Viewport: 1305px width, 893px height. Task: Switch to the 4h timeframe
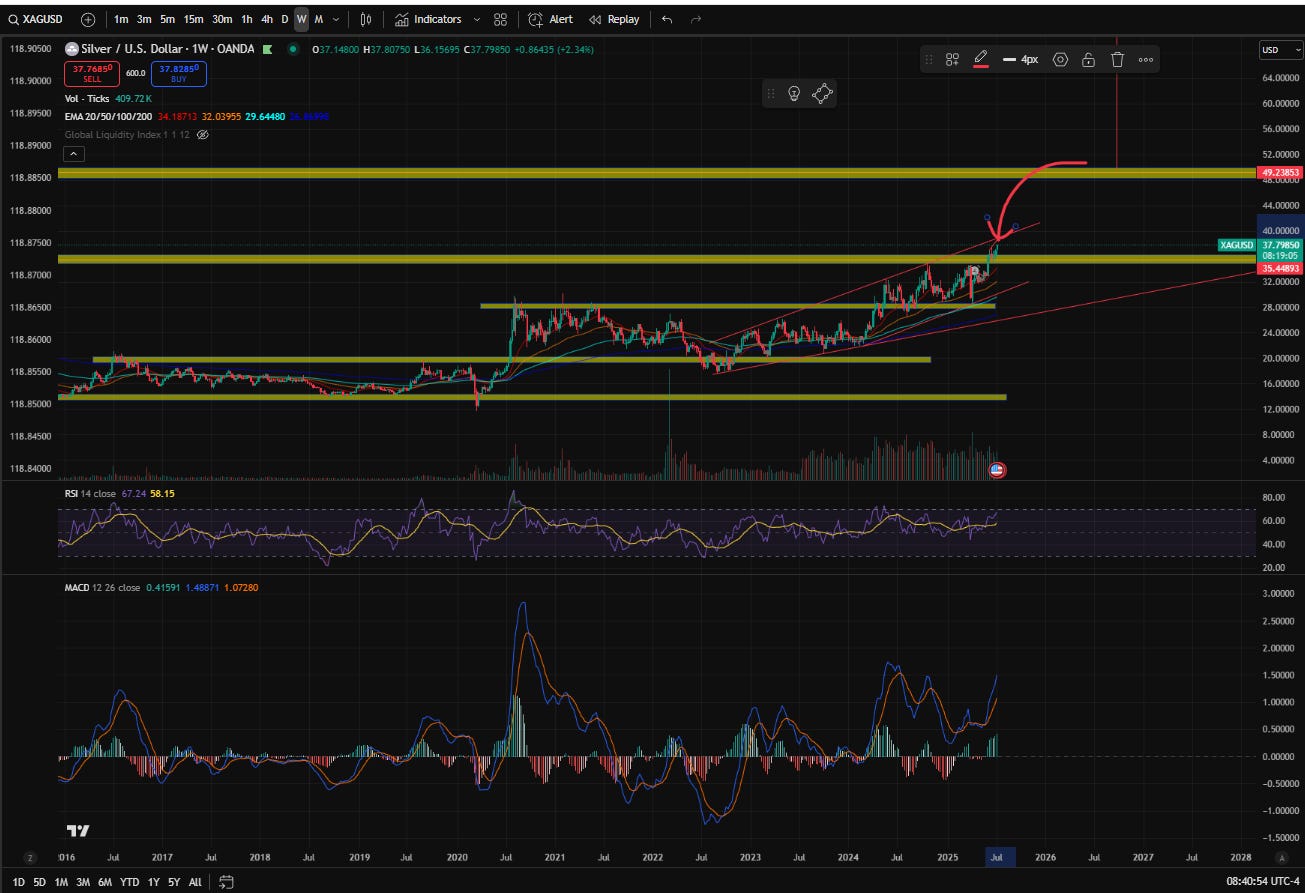267,19
